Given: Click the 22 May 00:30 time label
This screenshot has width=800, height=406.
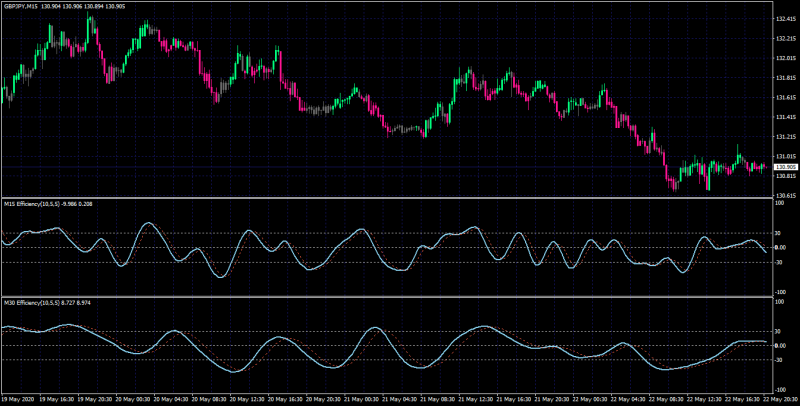Looking at the screenshot, I should pyautogui.click(x=590, y=399).
